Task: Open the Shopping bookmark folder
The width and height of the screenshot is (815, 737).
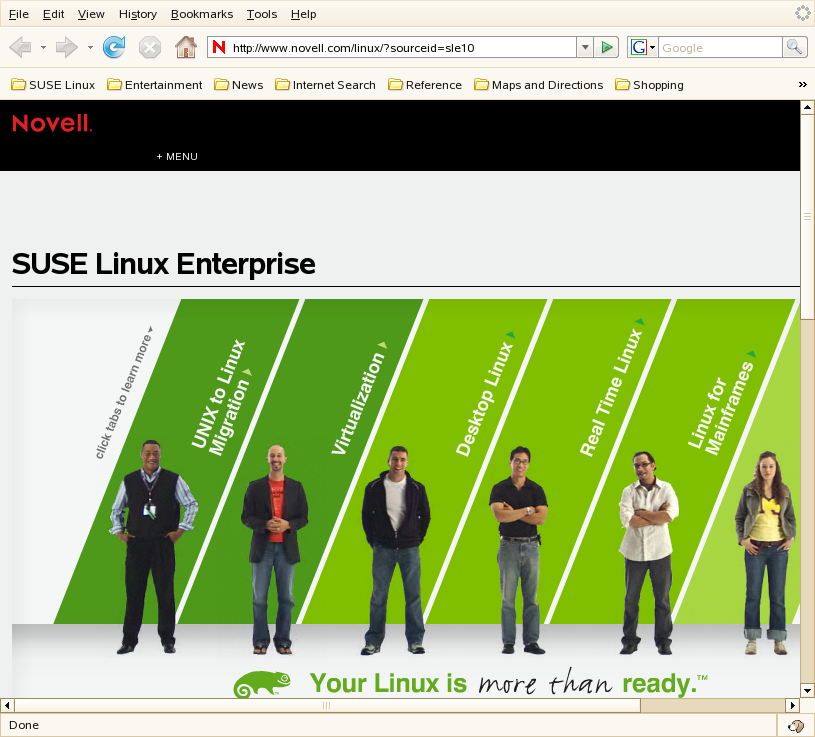Action: (649, 85)
